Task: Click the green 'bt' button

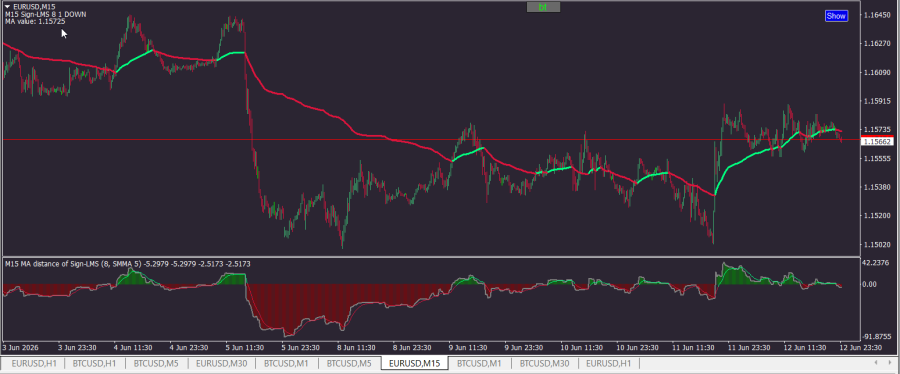Action: (x=543, y=7)
